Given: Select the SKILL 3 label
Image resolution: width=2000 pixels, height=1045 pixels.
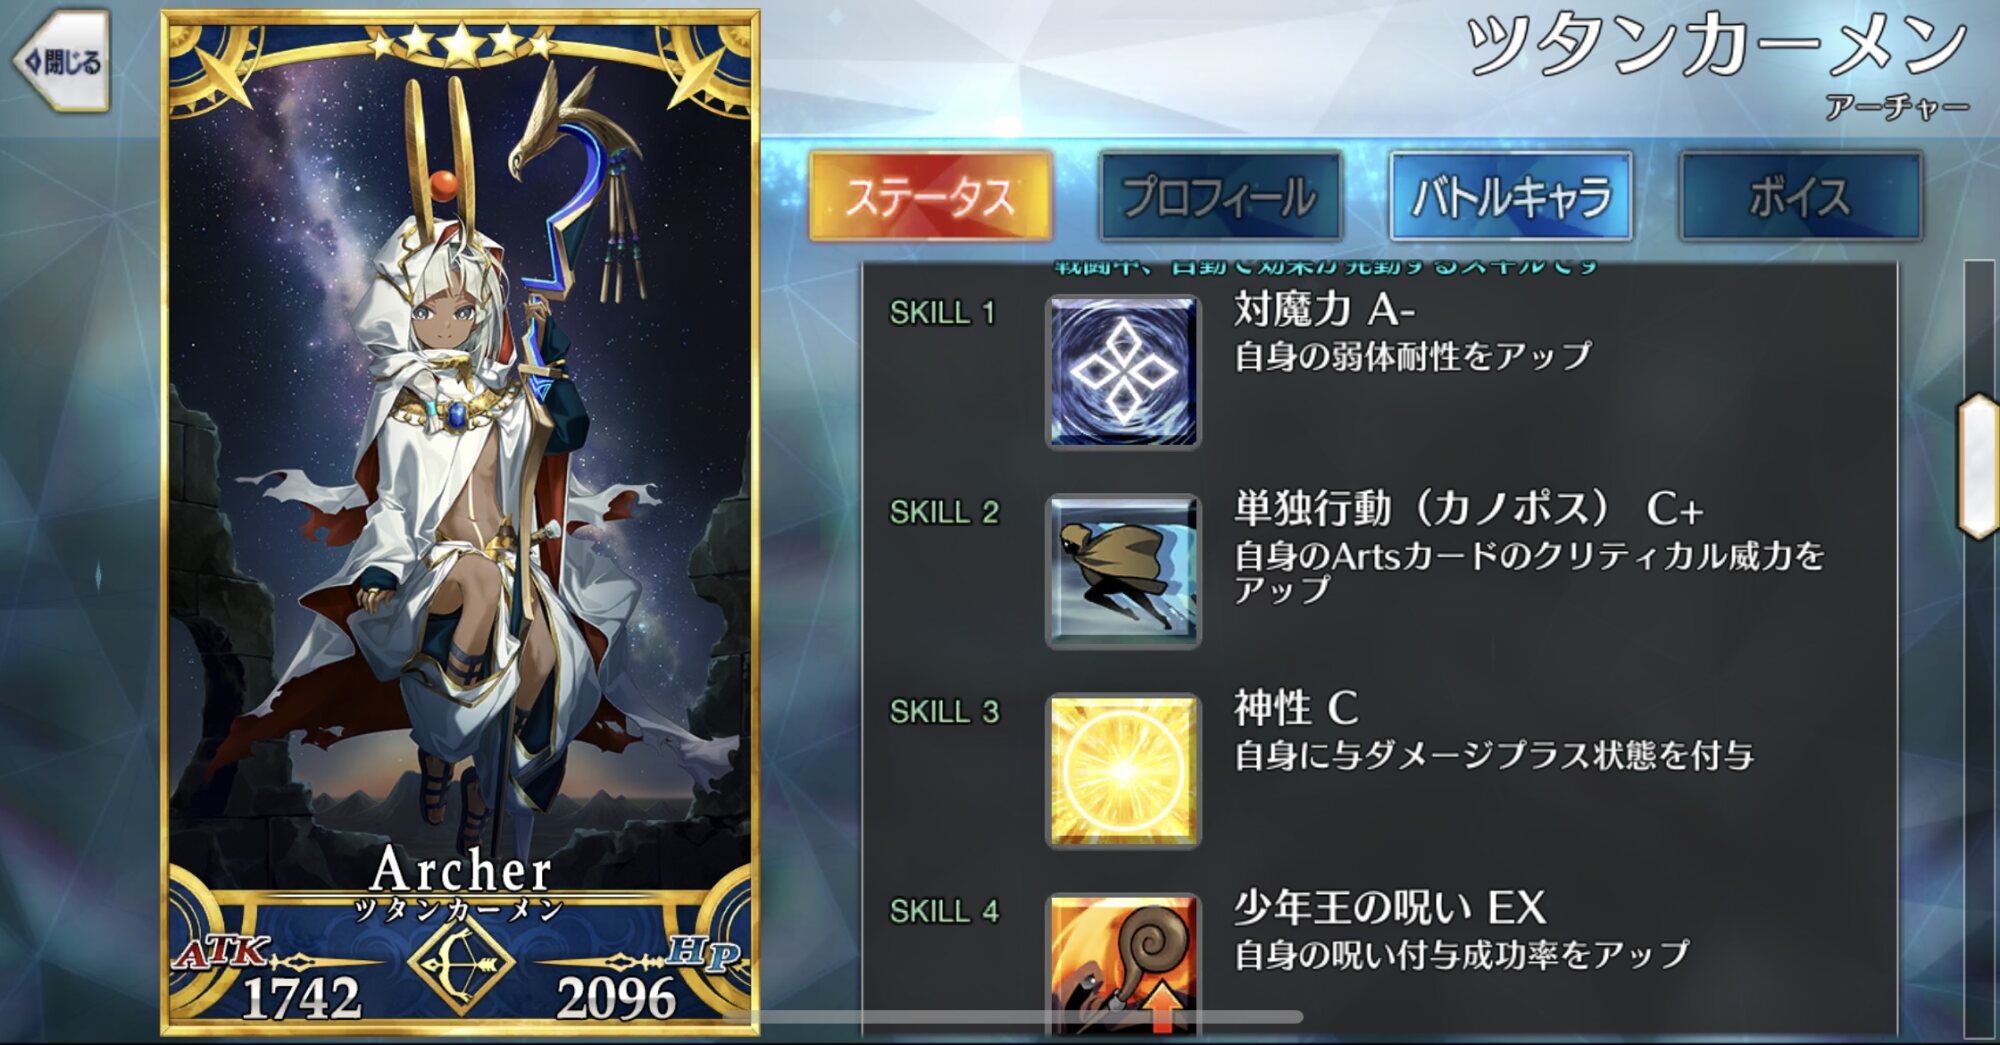Looking at the screenshot, I should coord(944,712).
